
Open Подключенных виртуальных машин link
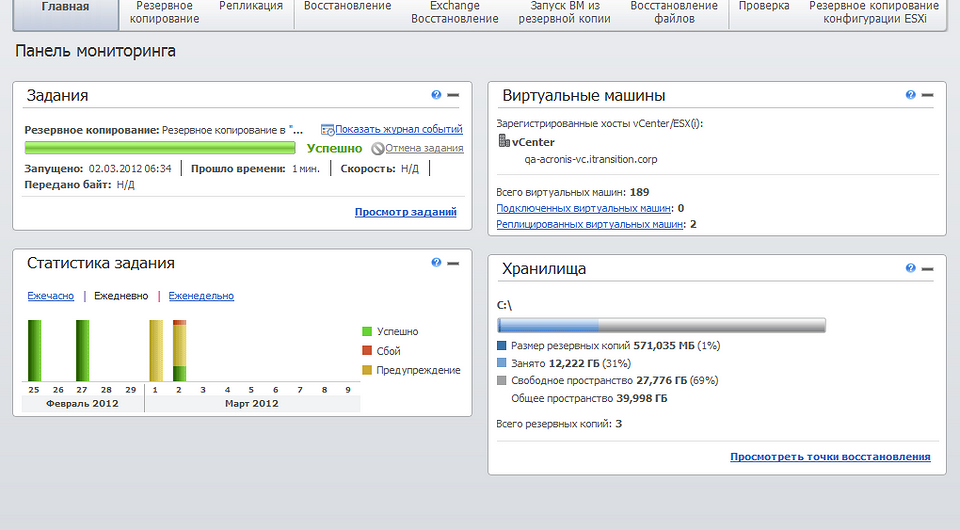(584, 208)
